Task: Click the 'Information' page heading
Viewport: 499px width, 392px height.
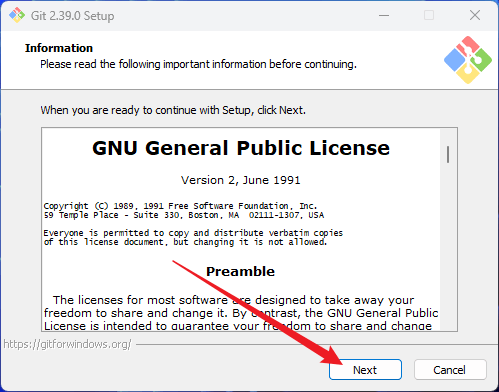Action: pos(59,48)
